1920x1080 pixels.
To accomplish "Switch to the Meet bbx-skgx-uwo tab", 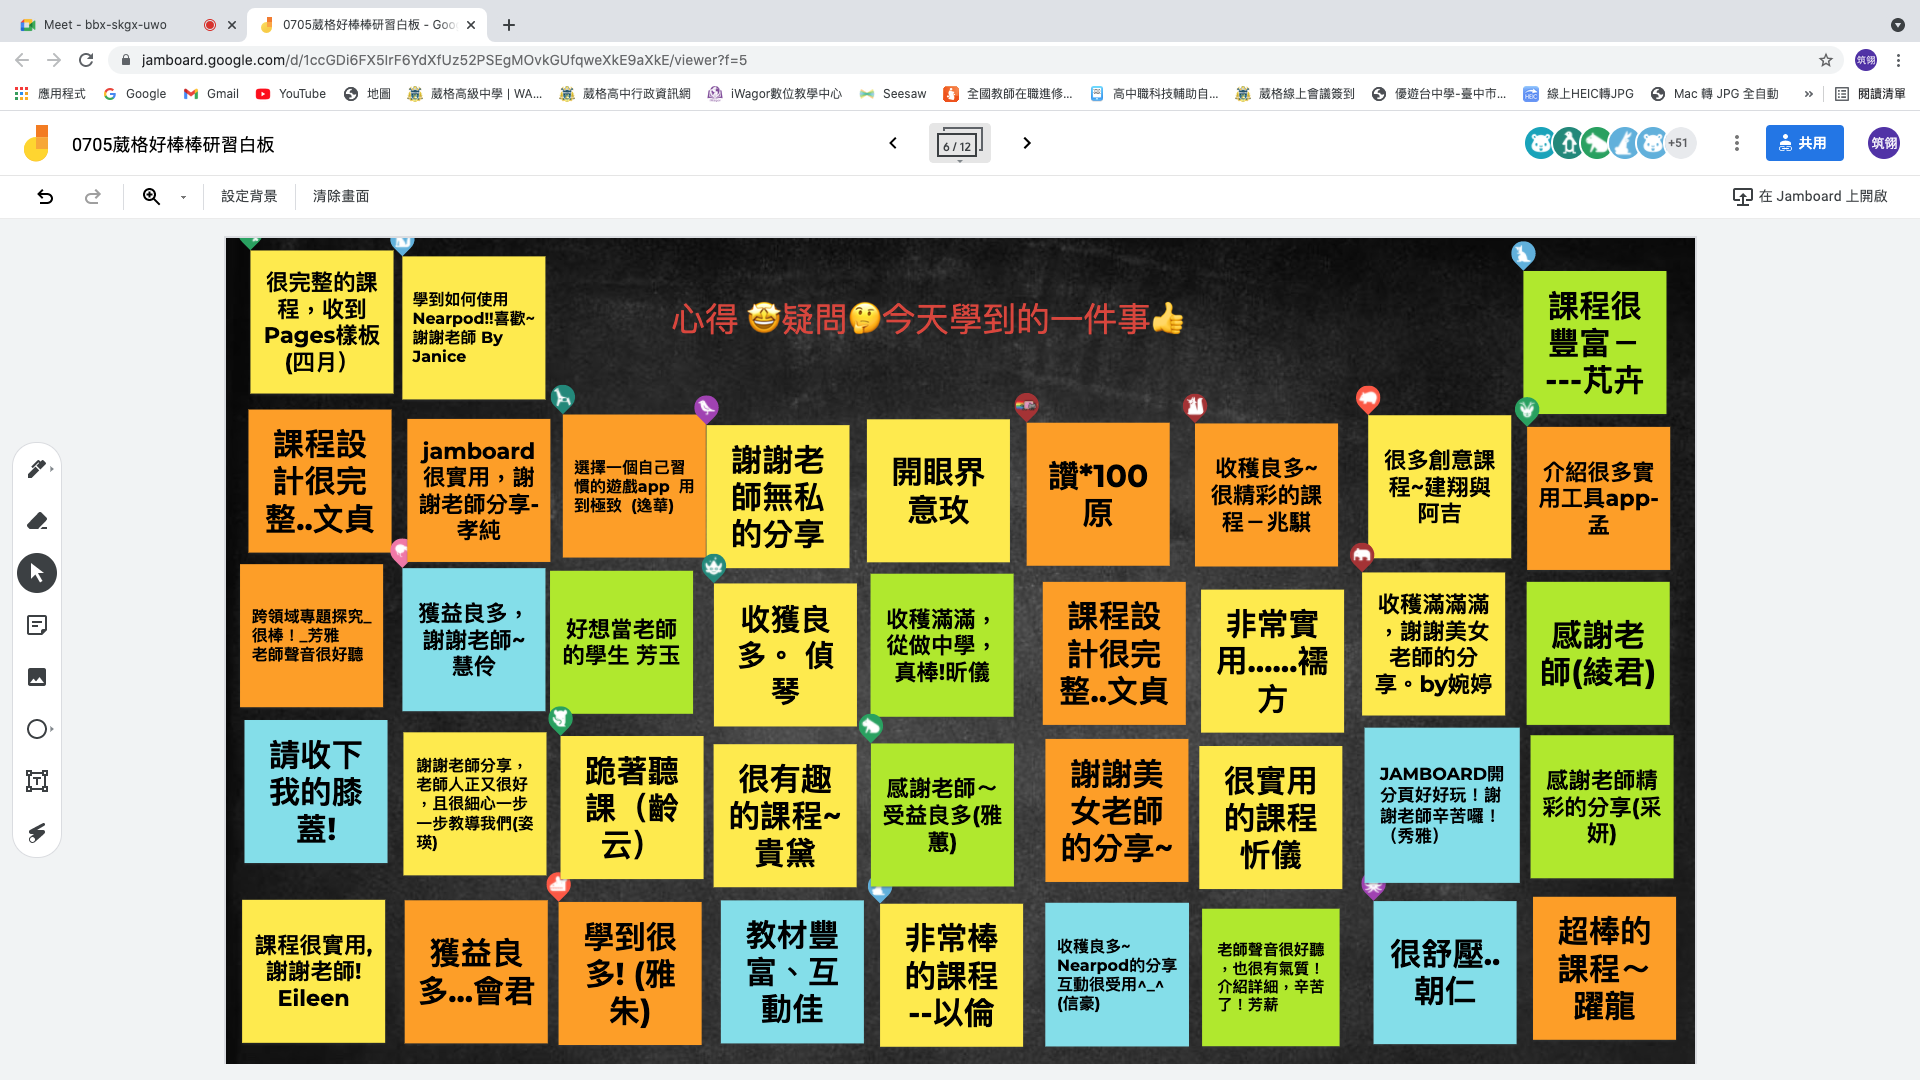I will pyautogui.click(x=105, y=24).
